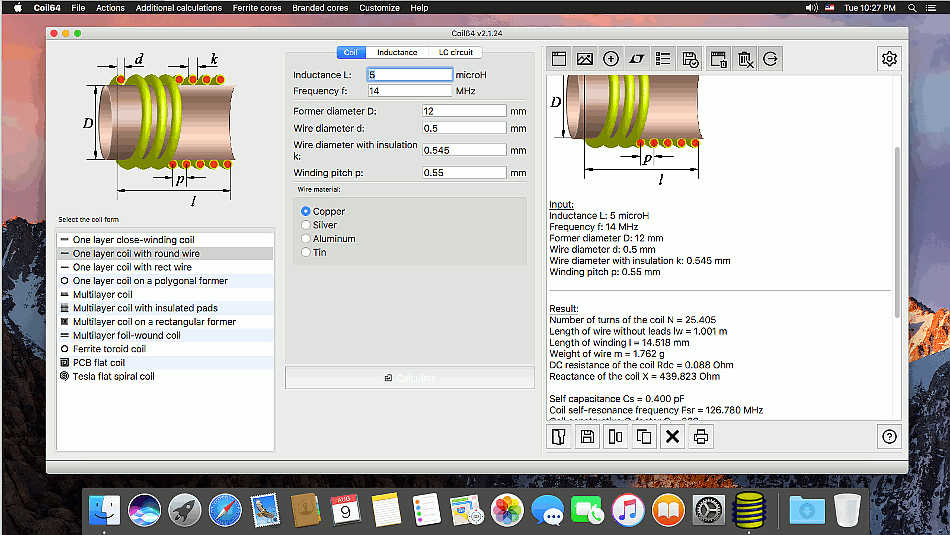
Task: Select One layer coil on a polygonal former
Action: click(165, 281)
